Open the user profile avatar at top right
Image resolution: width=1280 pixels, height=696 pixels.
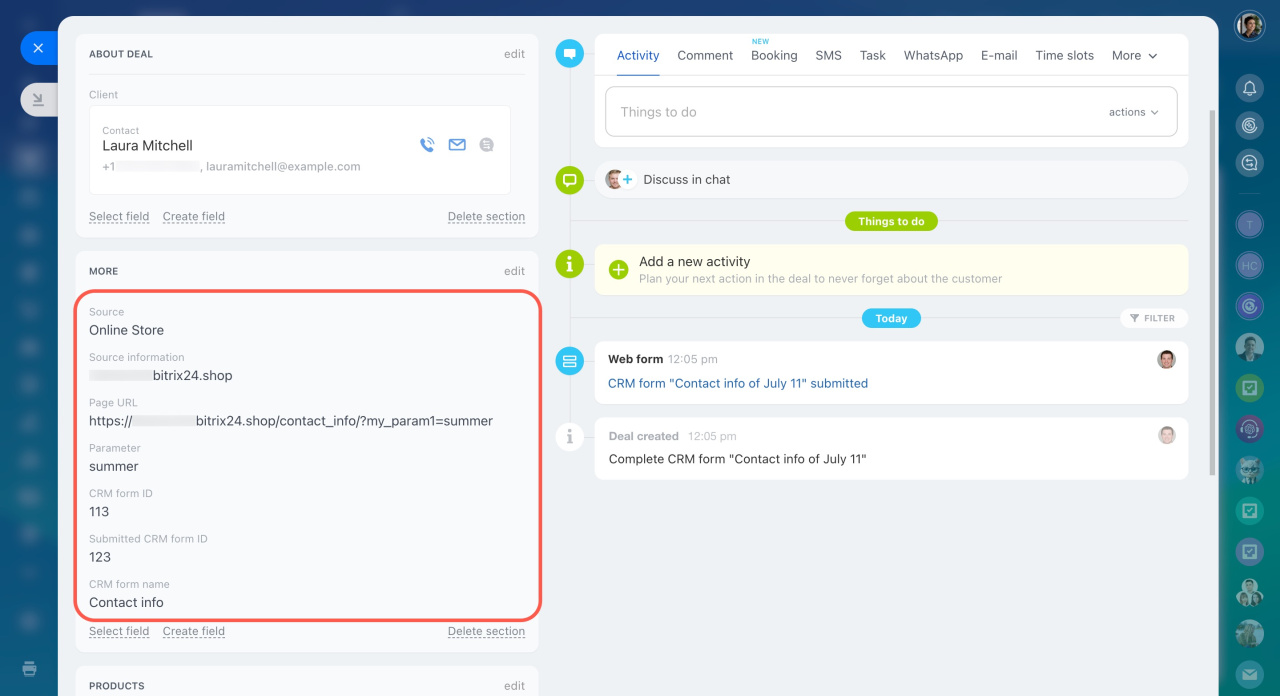point(1250,26)
